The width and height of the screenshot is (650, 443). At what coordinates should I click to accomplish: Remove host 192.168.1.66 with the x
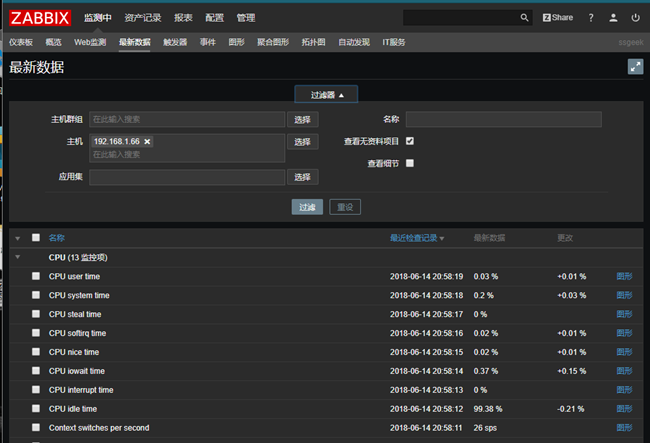point(147,142)
